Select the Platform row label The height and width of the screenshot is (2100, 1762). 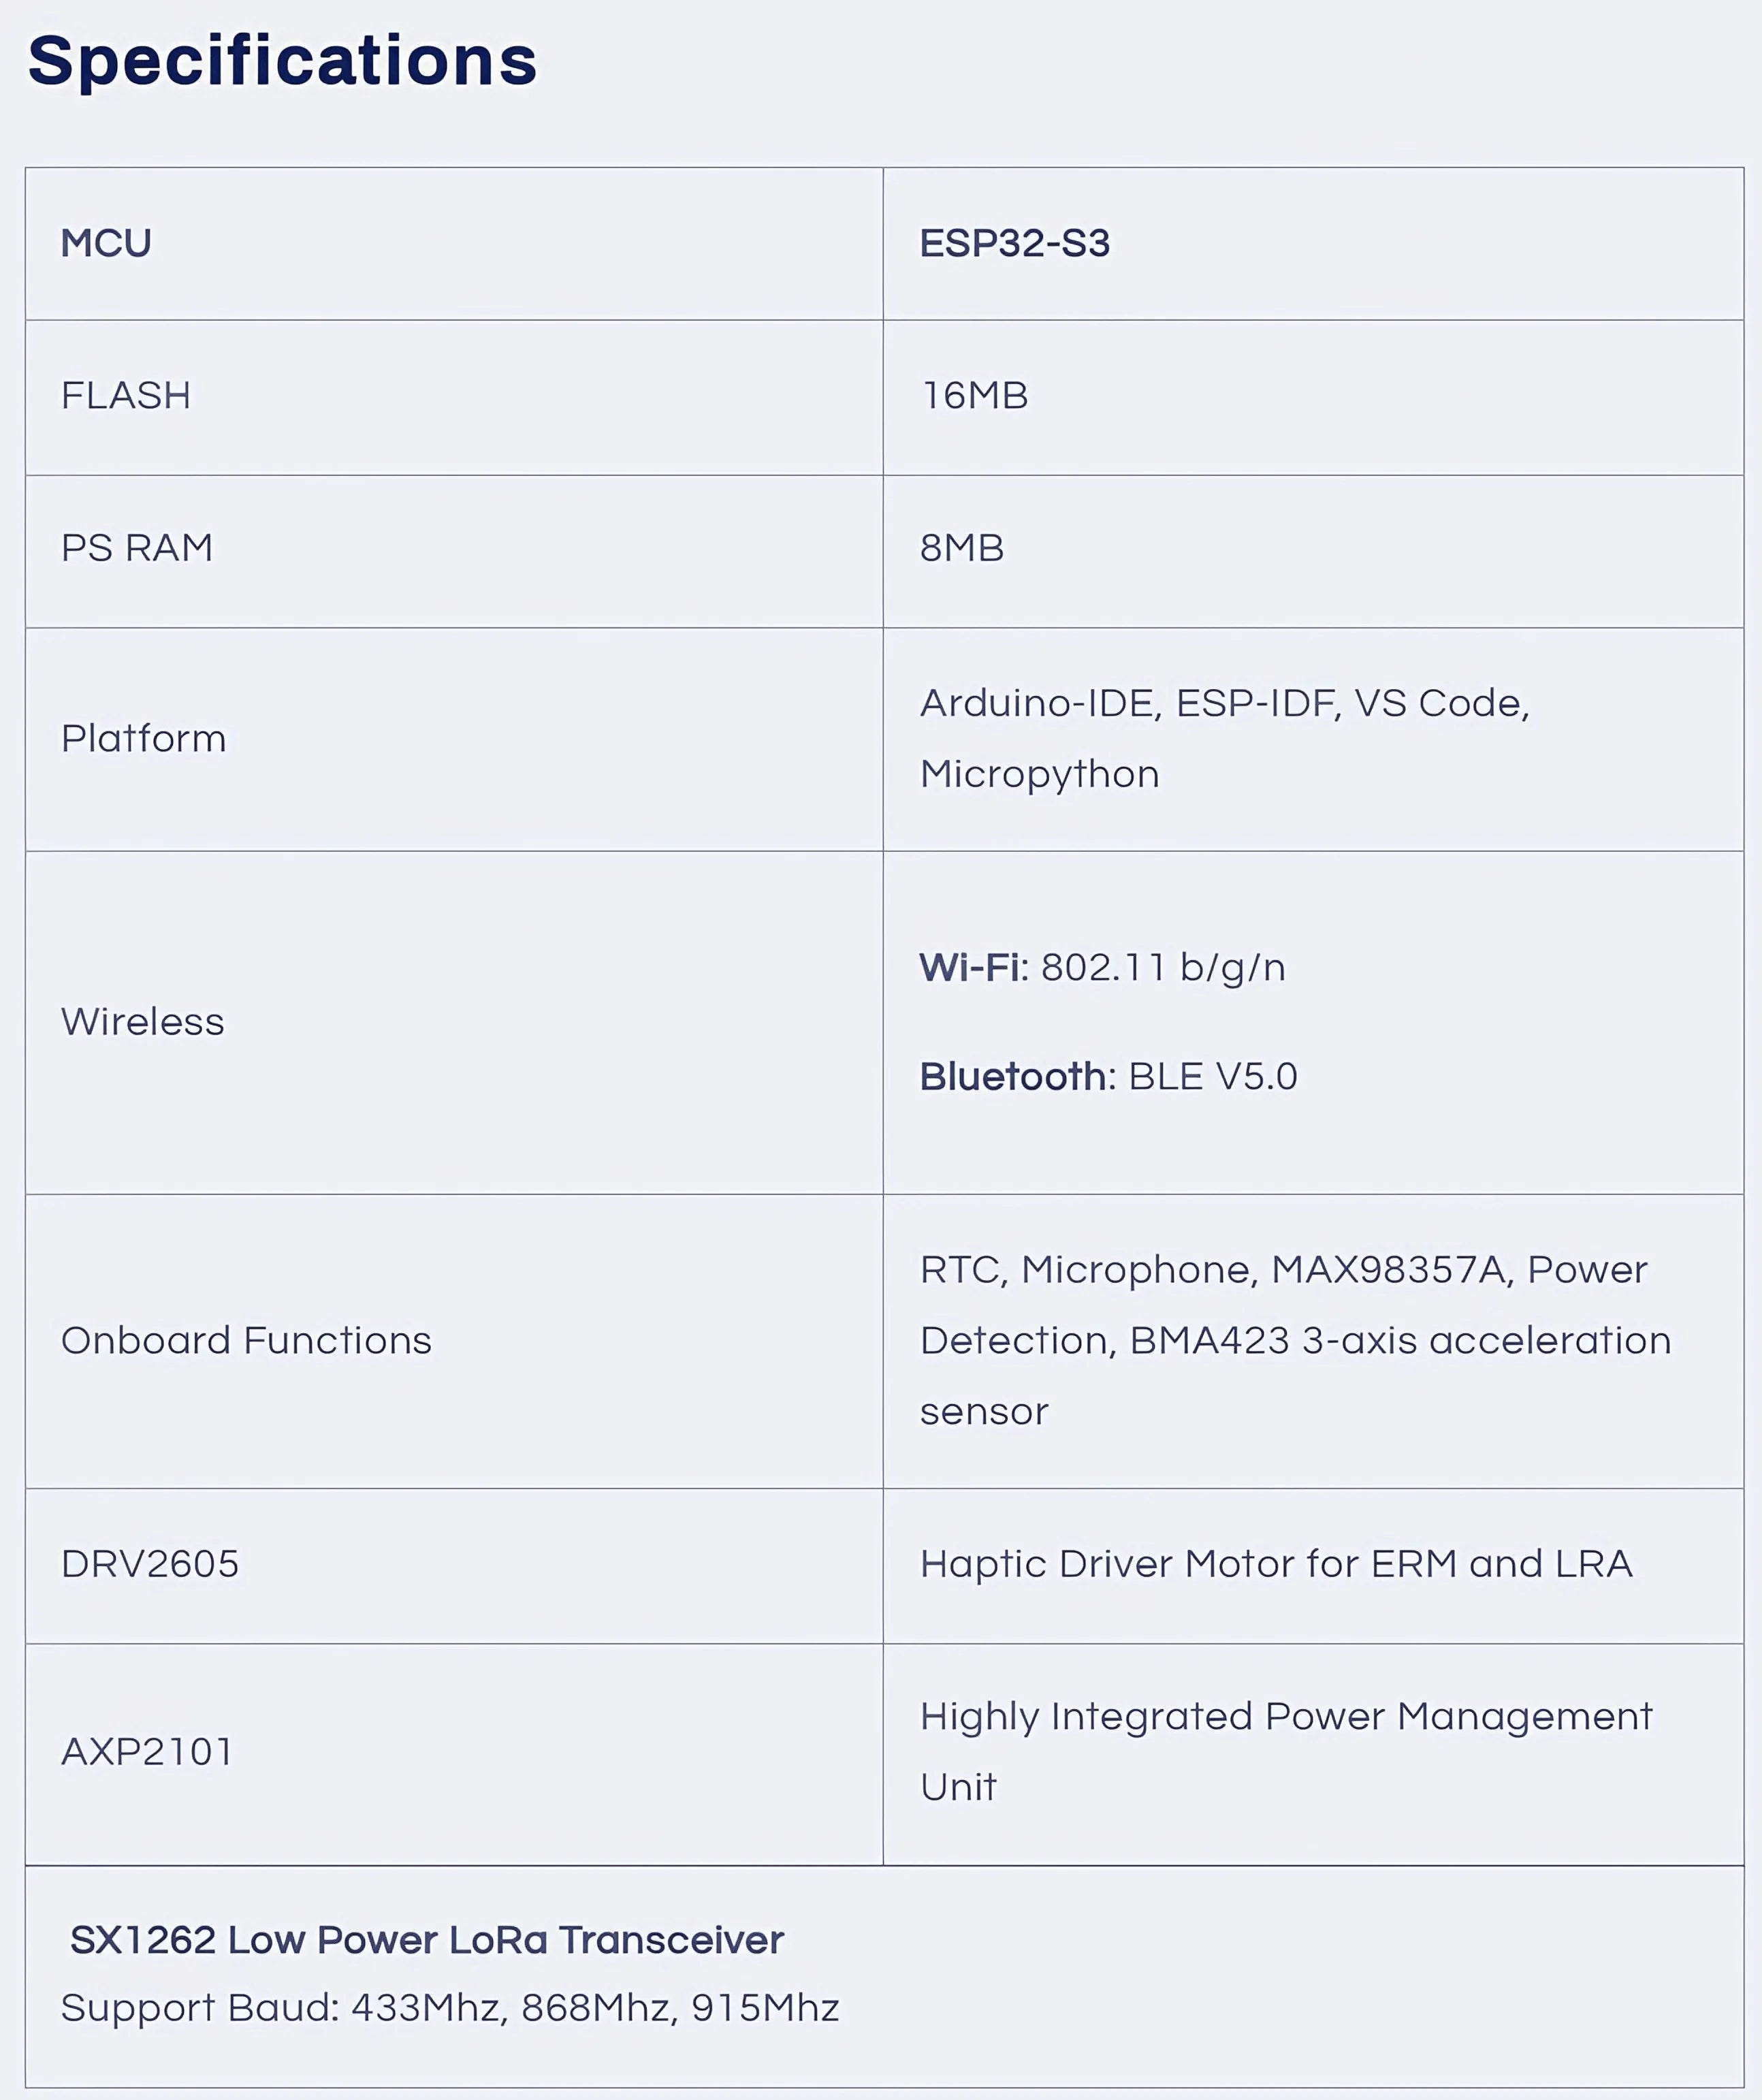144,739
